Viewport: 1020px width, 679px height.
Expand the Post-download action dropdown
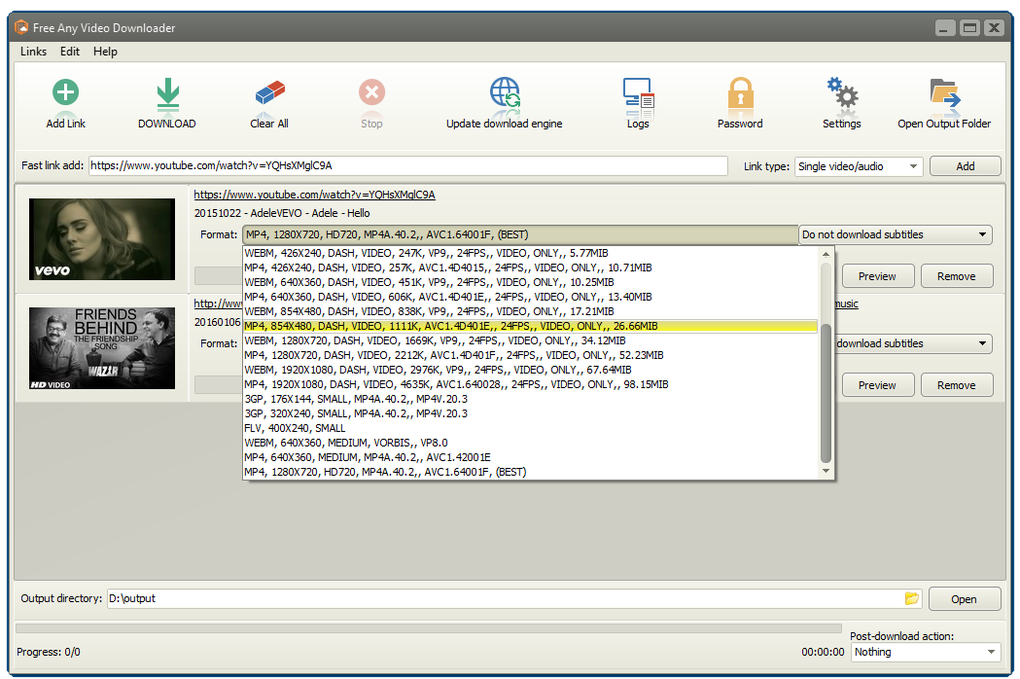[925, 652]
